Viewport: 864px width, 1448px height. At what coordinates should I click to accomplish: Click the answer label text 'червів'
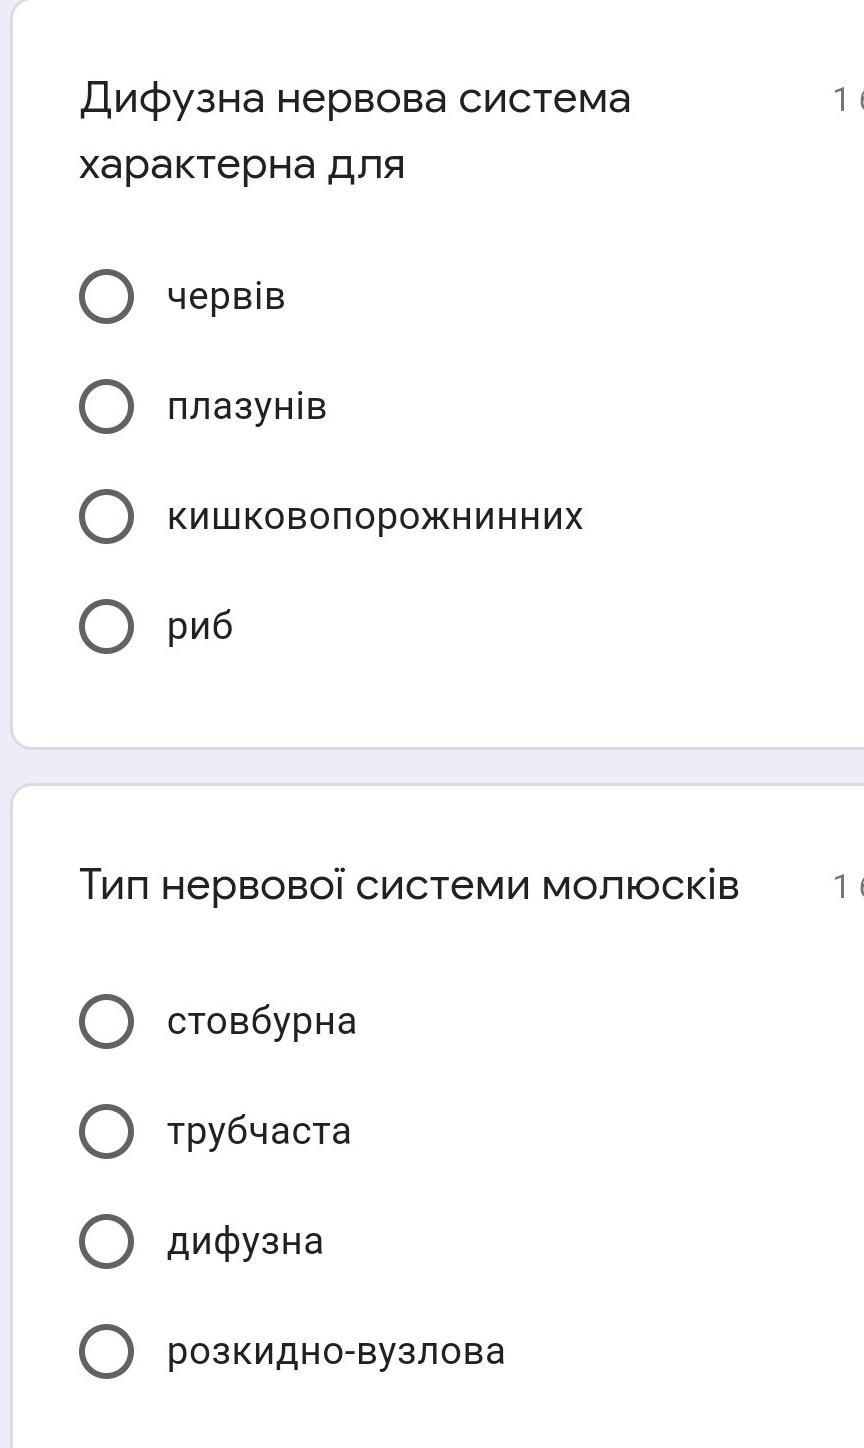tap(226, 297)
